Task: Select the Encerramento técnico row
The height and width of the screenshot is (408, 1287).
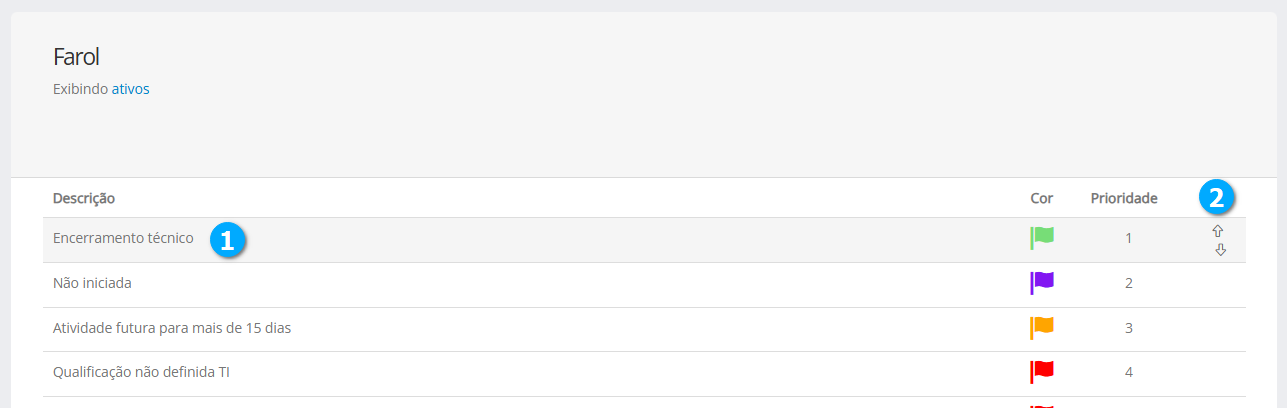Action: [x=123, y=239]
